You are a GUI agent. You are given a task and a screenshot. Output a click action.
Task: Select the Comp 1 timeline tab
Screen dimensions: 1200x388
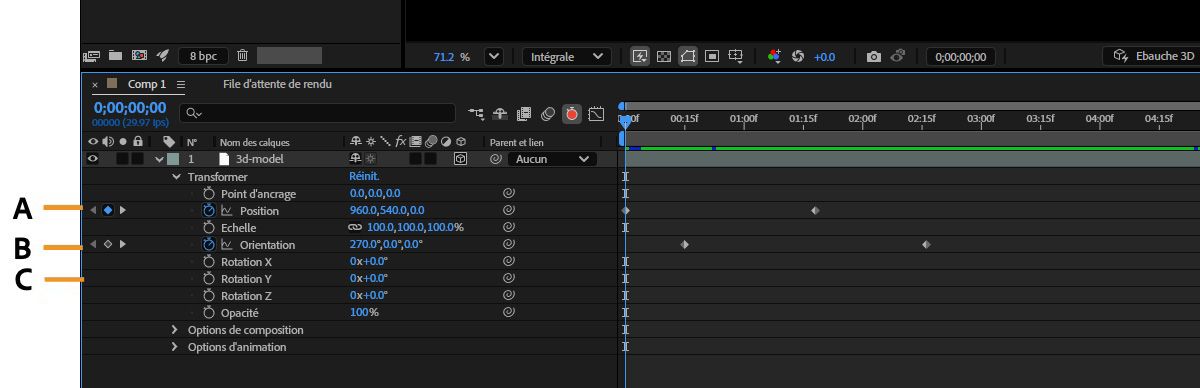coord(146,85)
